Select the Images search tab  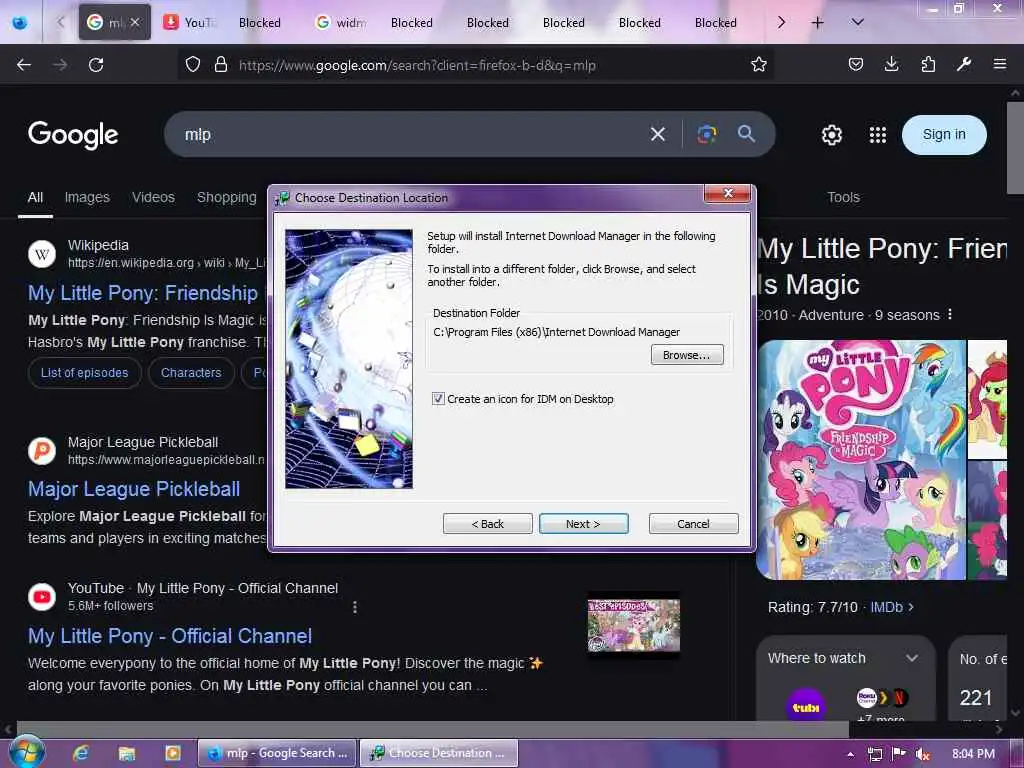pos(87,197)
